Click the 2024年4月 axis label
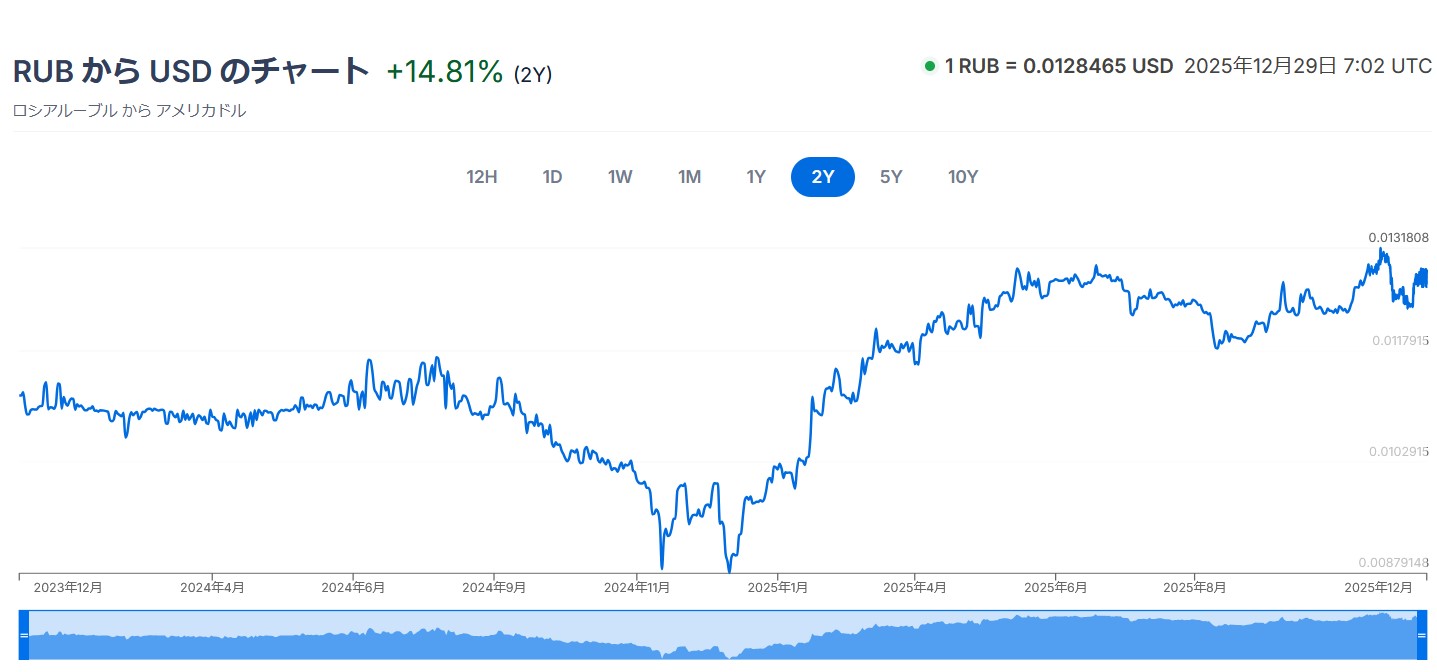The width and height of the screenshot is (1437, 672). pos(212,588)
